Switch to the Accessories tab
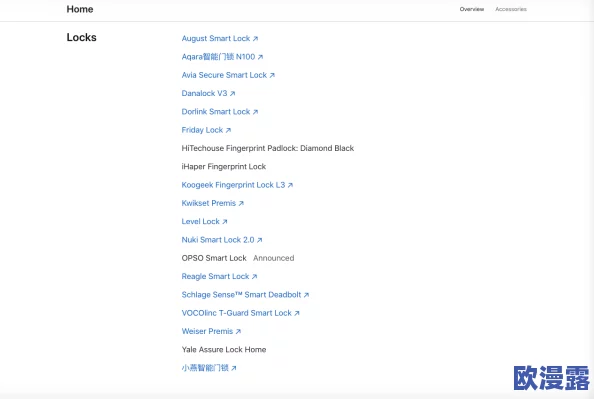The height and width of the screenshot is (399, 594). coord(511,9)
